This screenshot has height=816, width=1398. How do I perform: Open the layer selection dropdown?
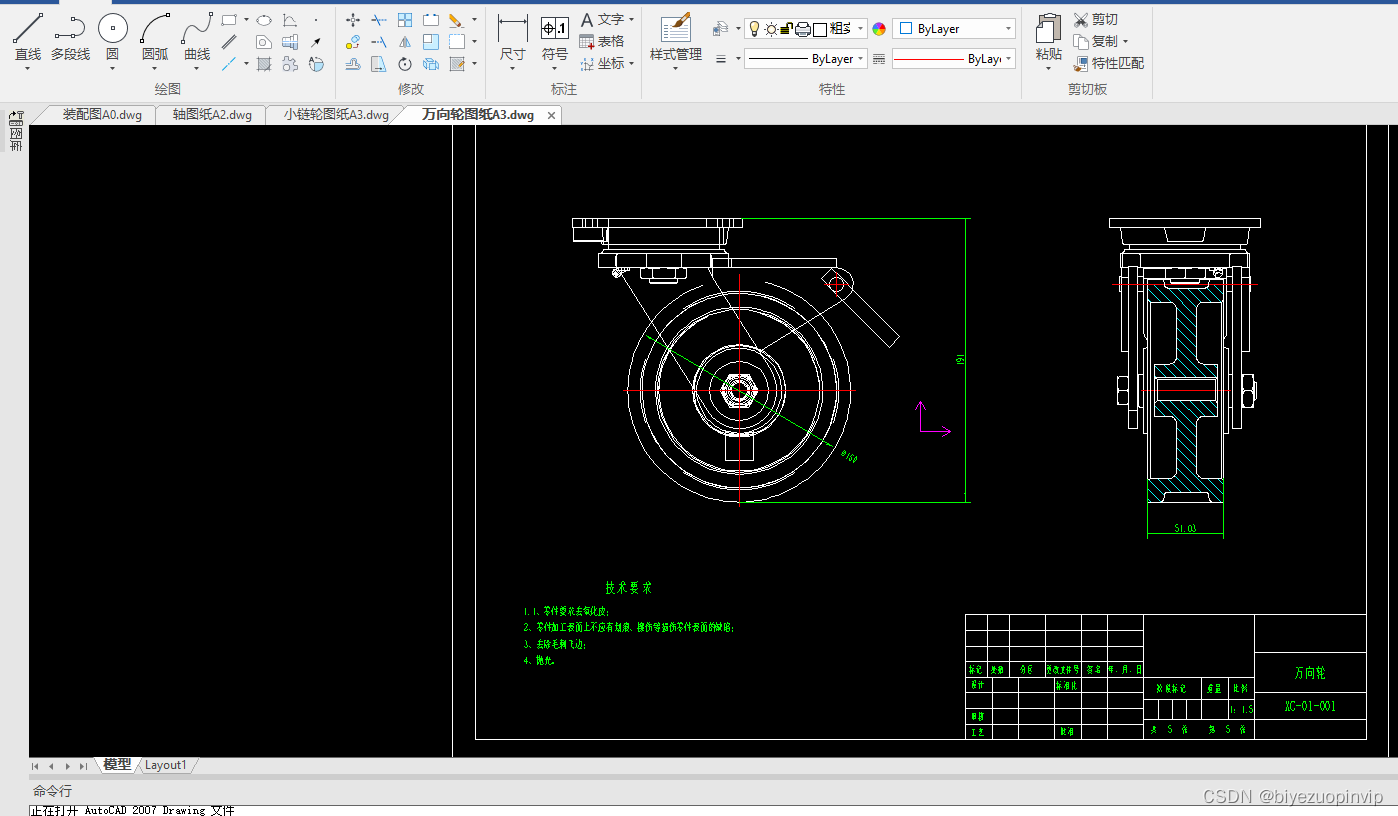806,29
